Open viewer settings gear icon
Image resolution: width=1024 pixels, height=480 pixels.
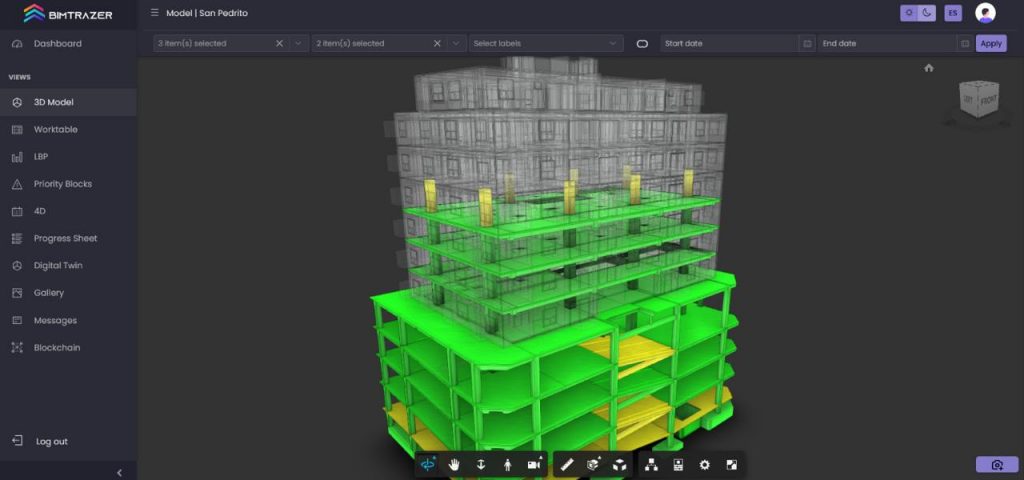(705, 465)
